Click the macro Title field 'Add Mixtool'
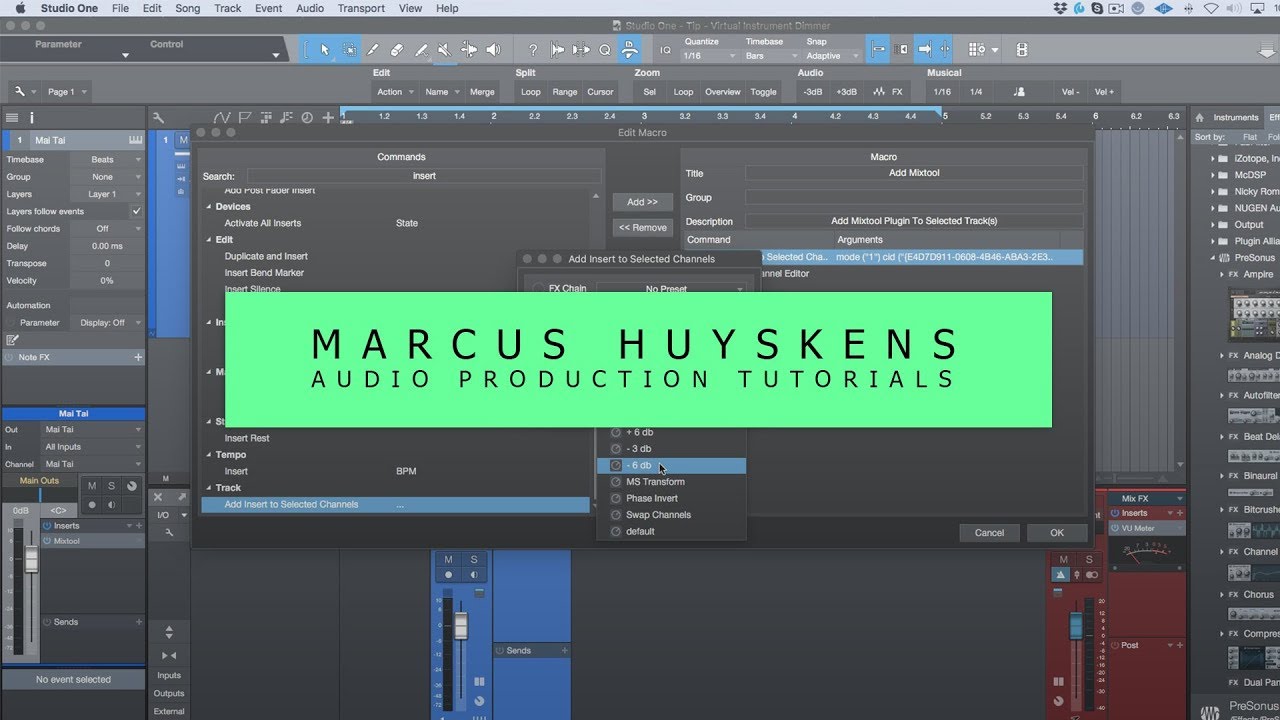 (x=913, y=173)
